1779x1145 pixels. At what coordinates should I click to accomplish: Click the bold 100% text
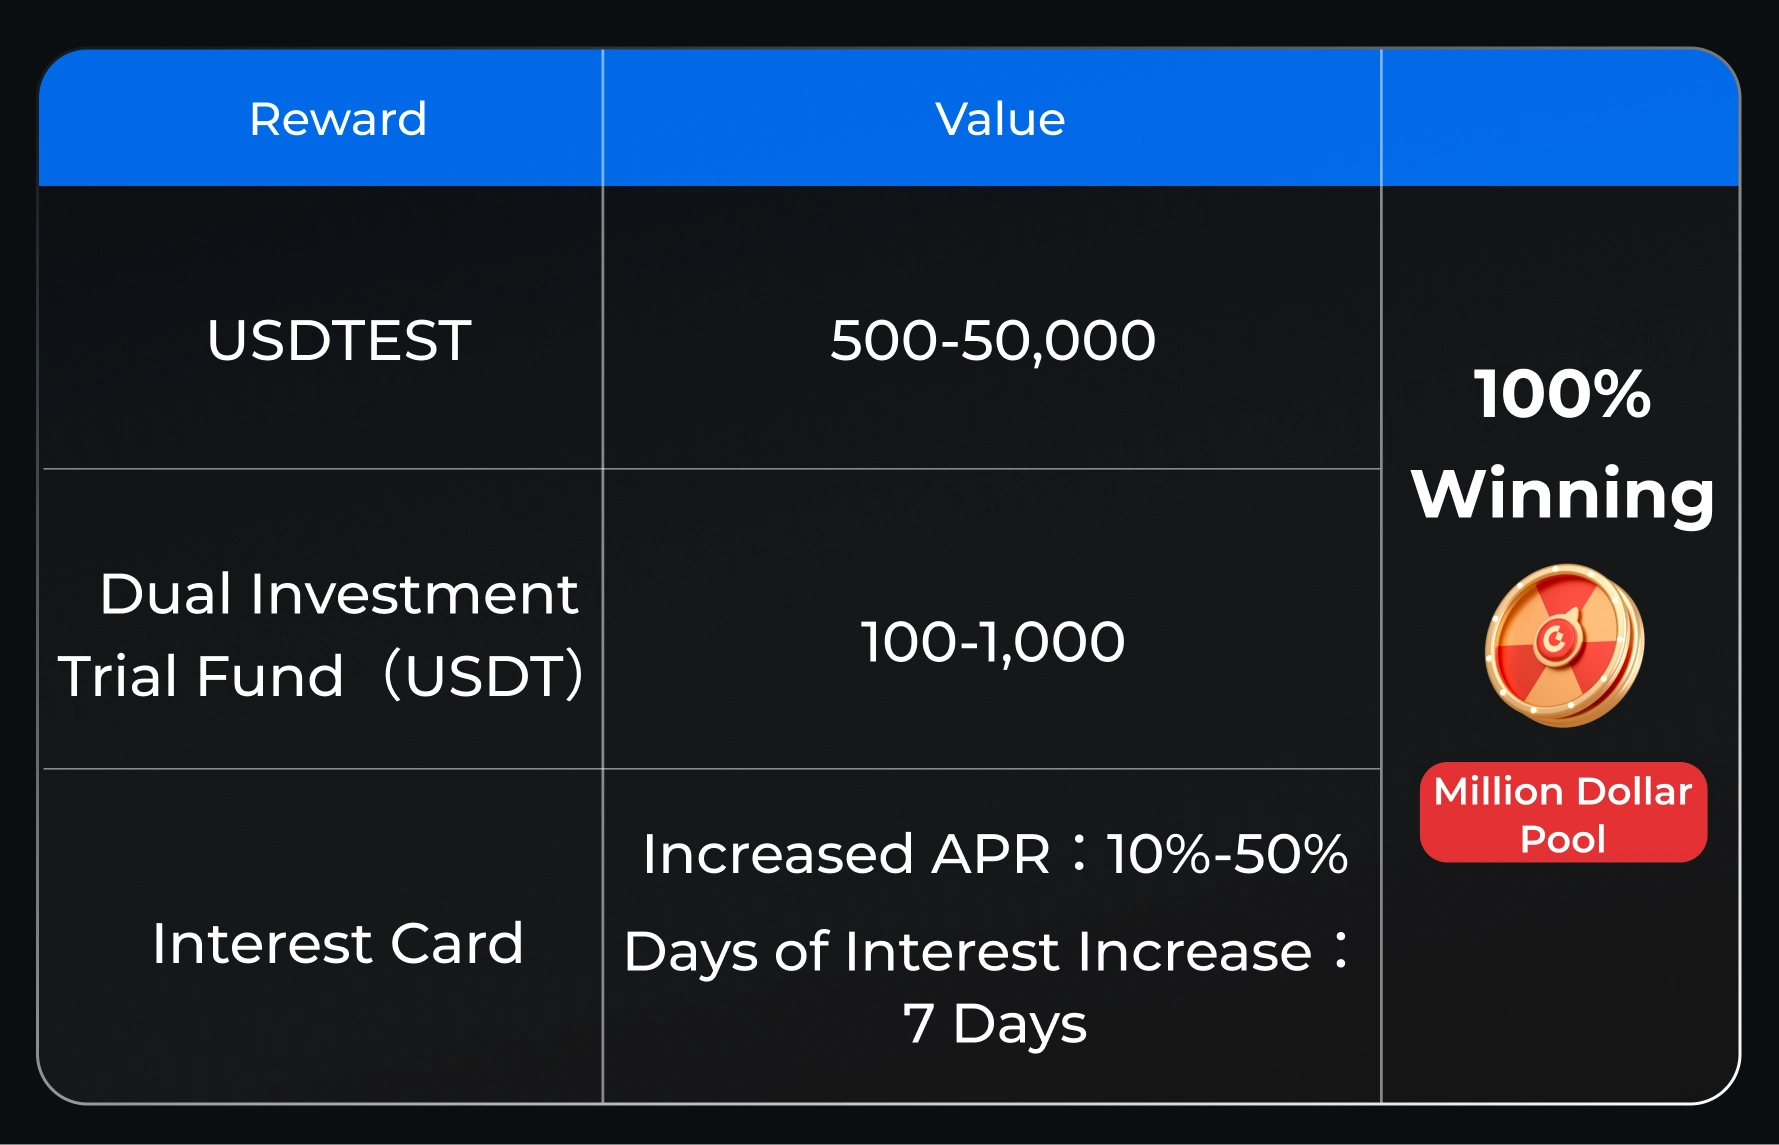1562,393
